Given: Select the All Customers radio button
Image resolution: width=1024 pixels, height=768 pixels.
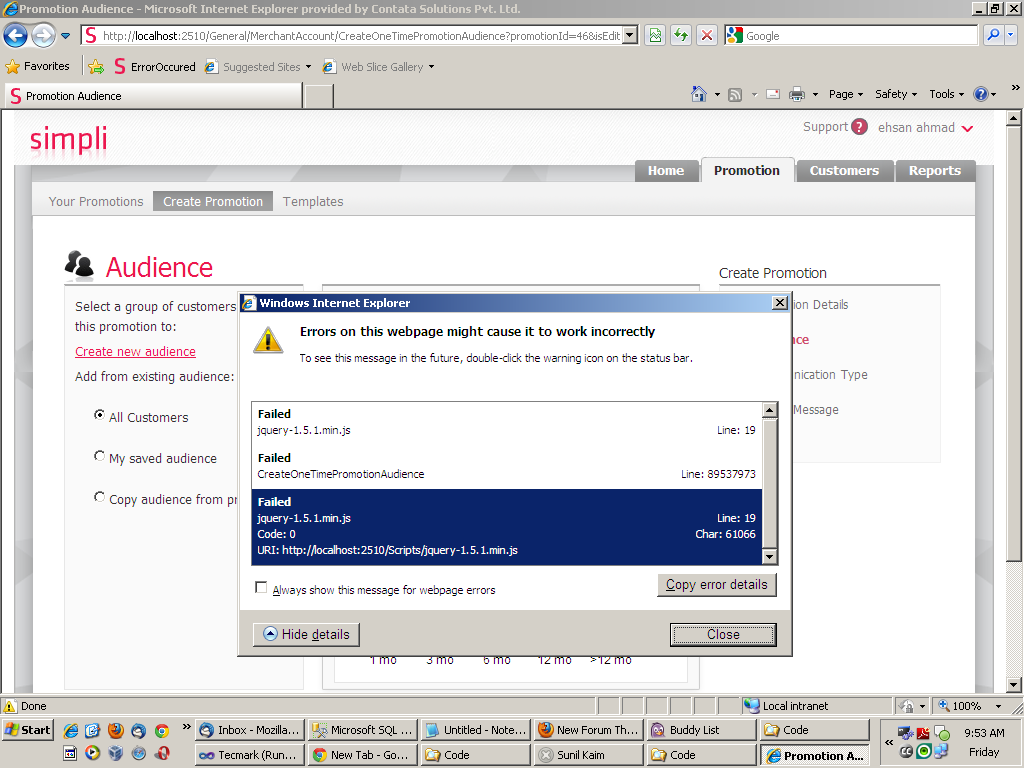Looking at the screenshot, I should point(99,415).
